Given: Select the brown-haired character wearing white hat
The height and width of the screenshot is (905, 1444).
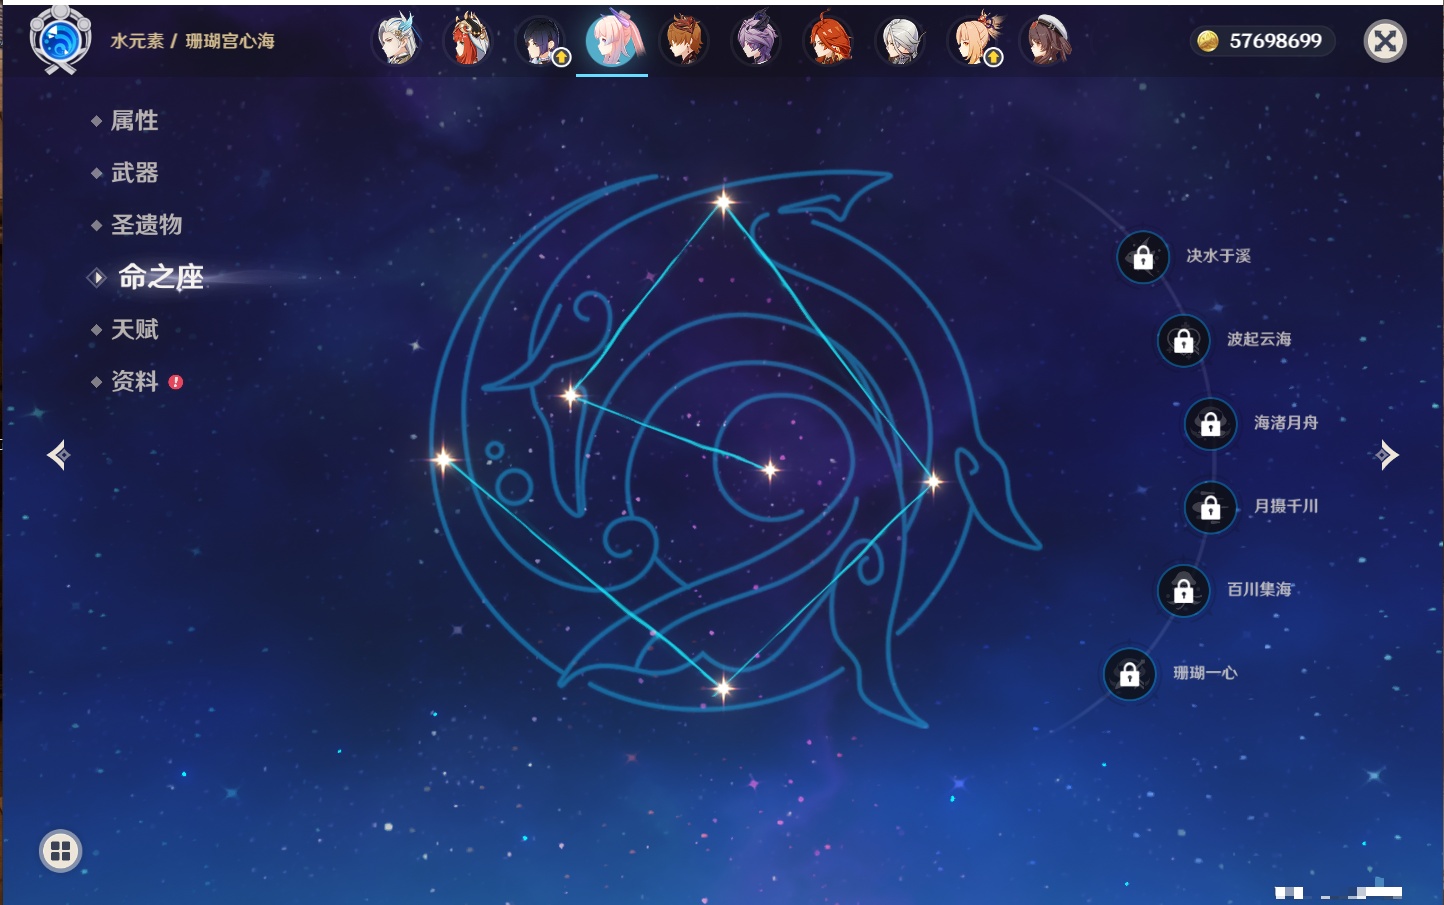Looking at the screenshot, I should (1046, 41).
